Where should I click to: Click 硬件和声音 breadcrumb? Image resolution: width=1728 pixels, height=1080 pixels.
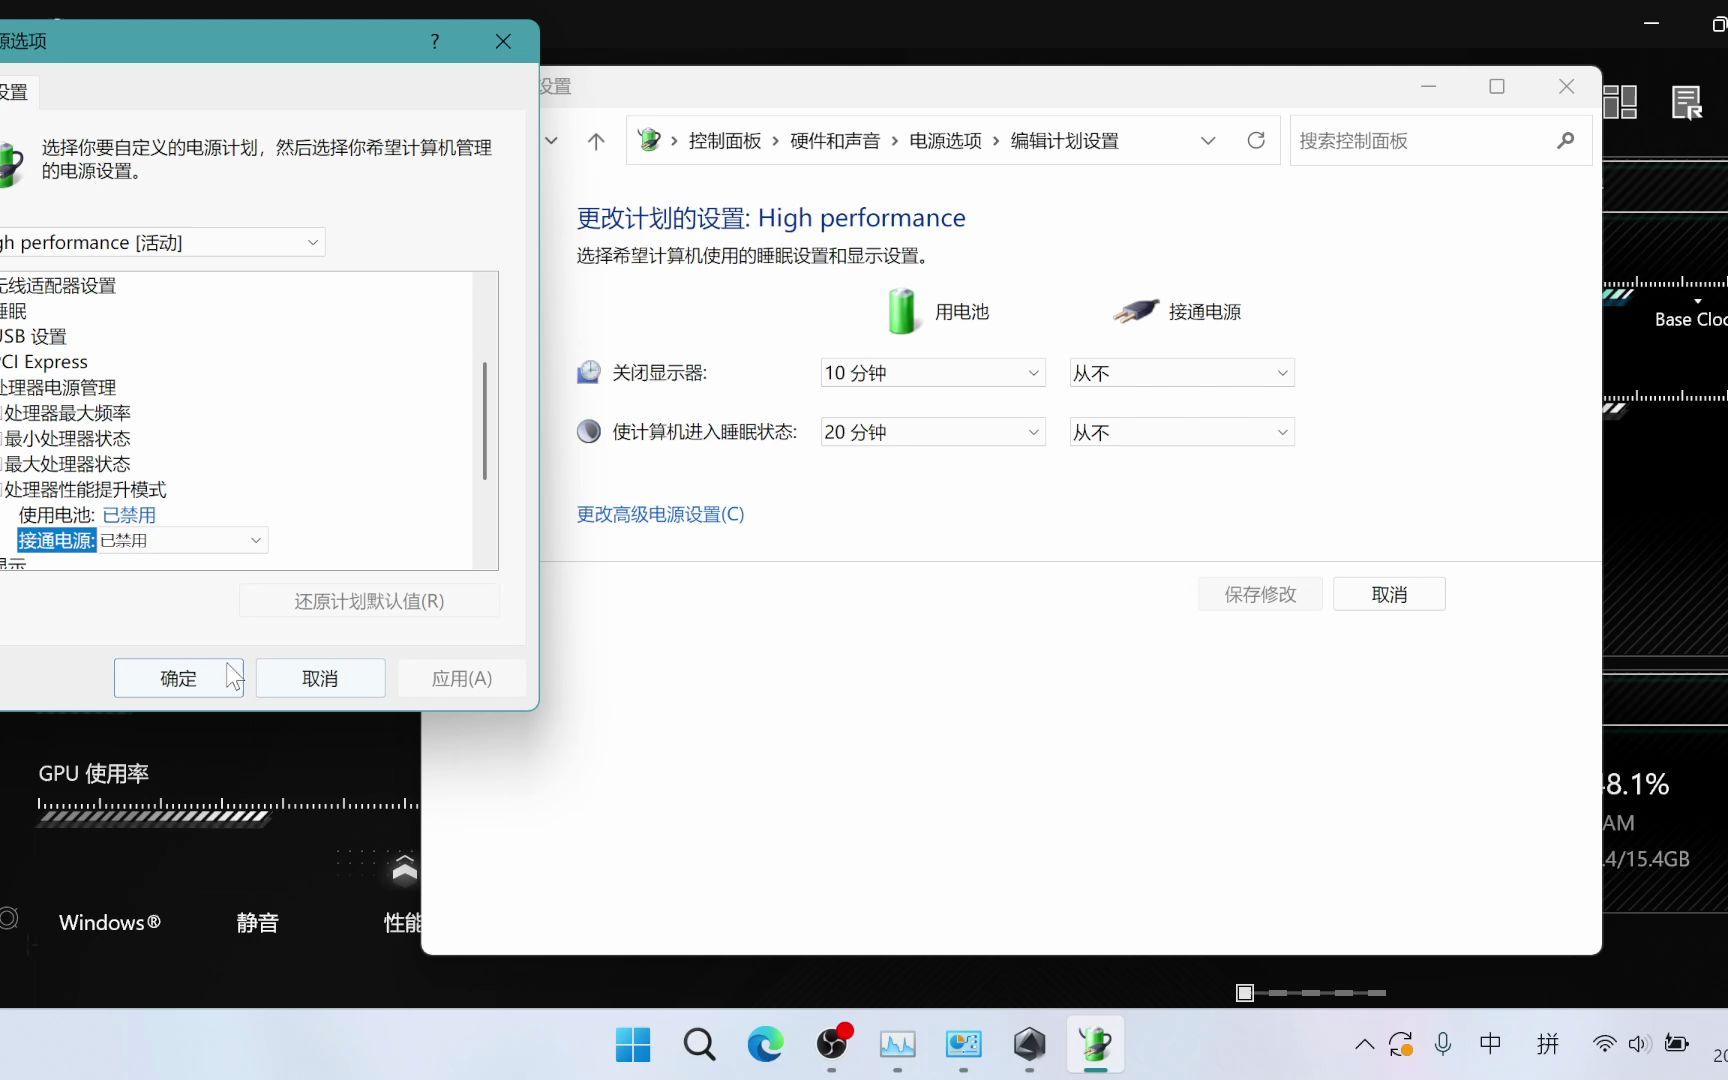click(835, 141)
